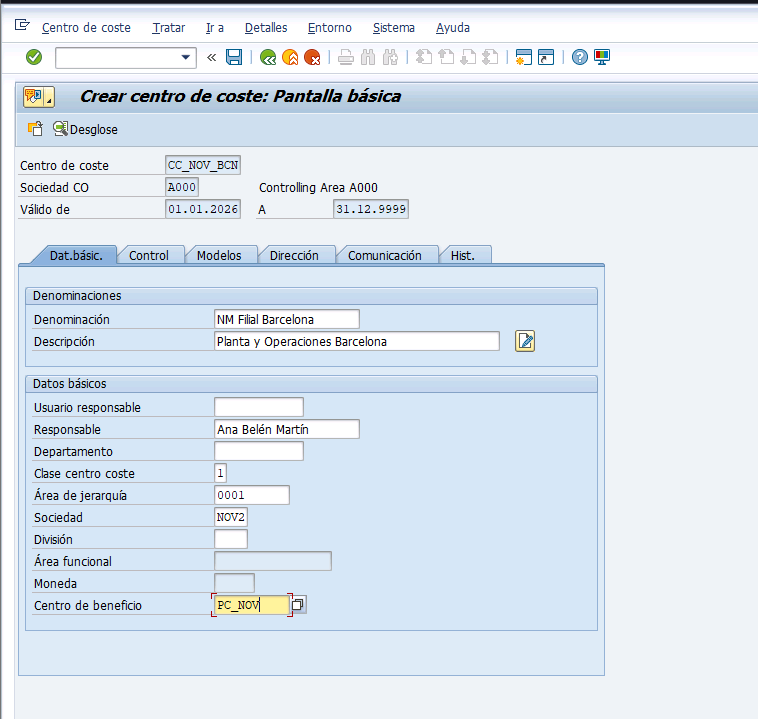Open the Sistema menu

point(394,28)
